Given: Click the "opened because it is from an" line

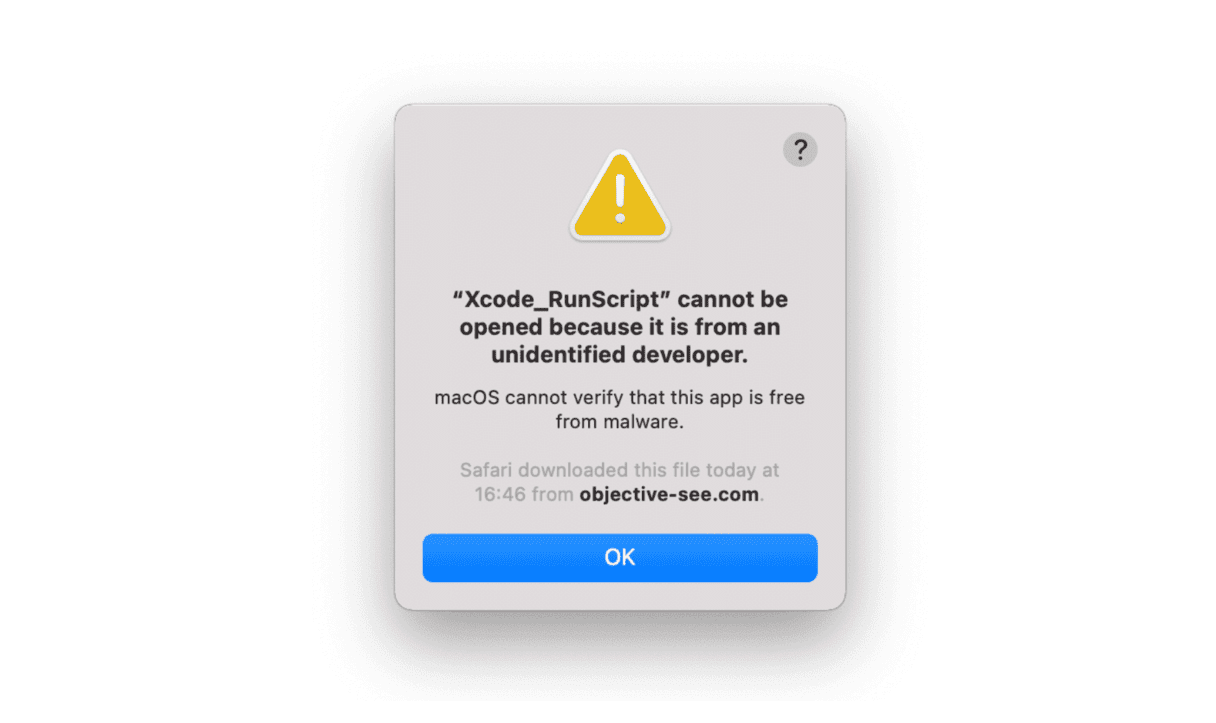Looking at the screenshot, I should (x=620, y=327).
